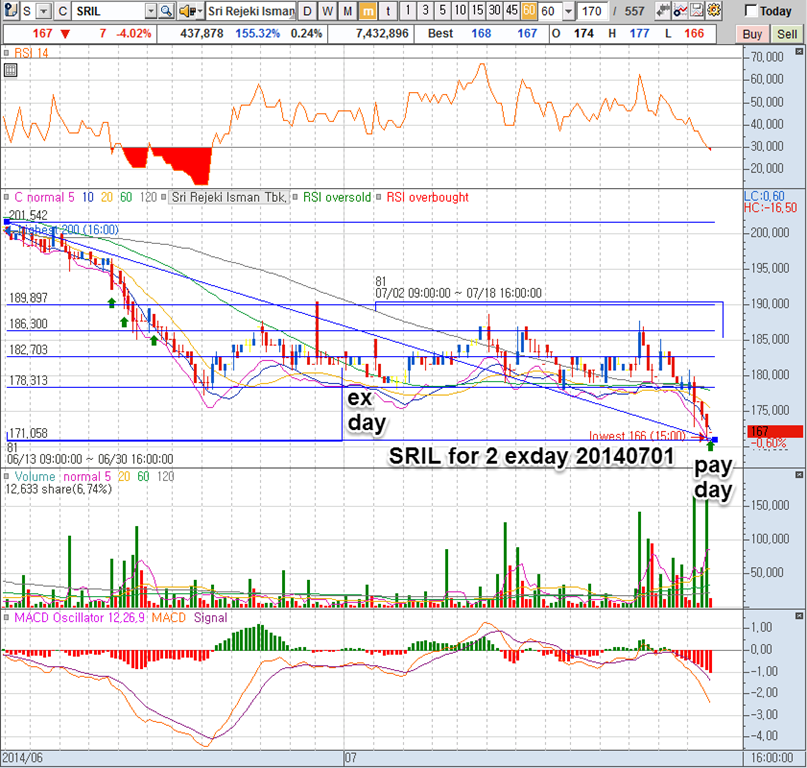This screenshot has height=768, width=807.
Task: Switch chart to Monthly (M) period
Action: click(x=348, y=11)
